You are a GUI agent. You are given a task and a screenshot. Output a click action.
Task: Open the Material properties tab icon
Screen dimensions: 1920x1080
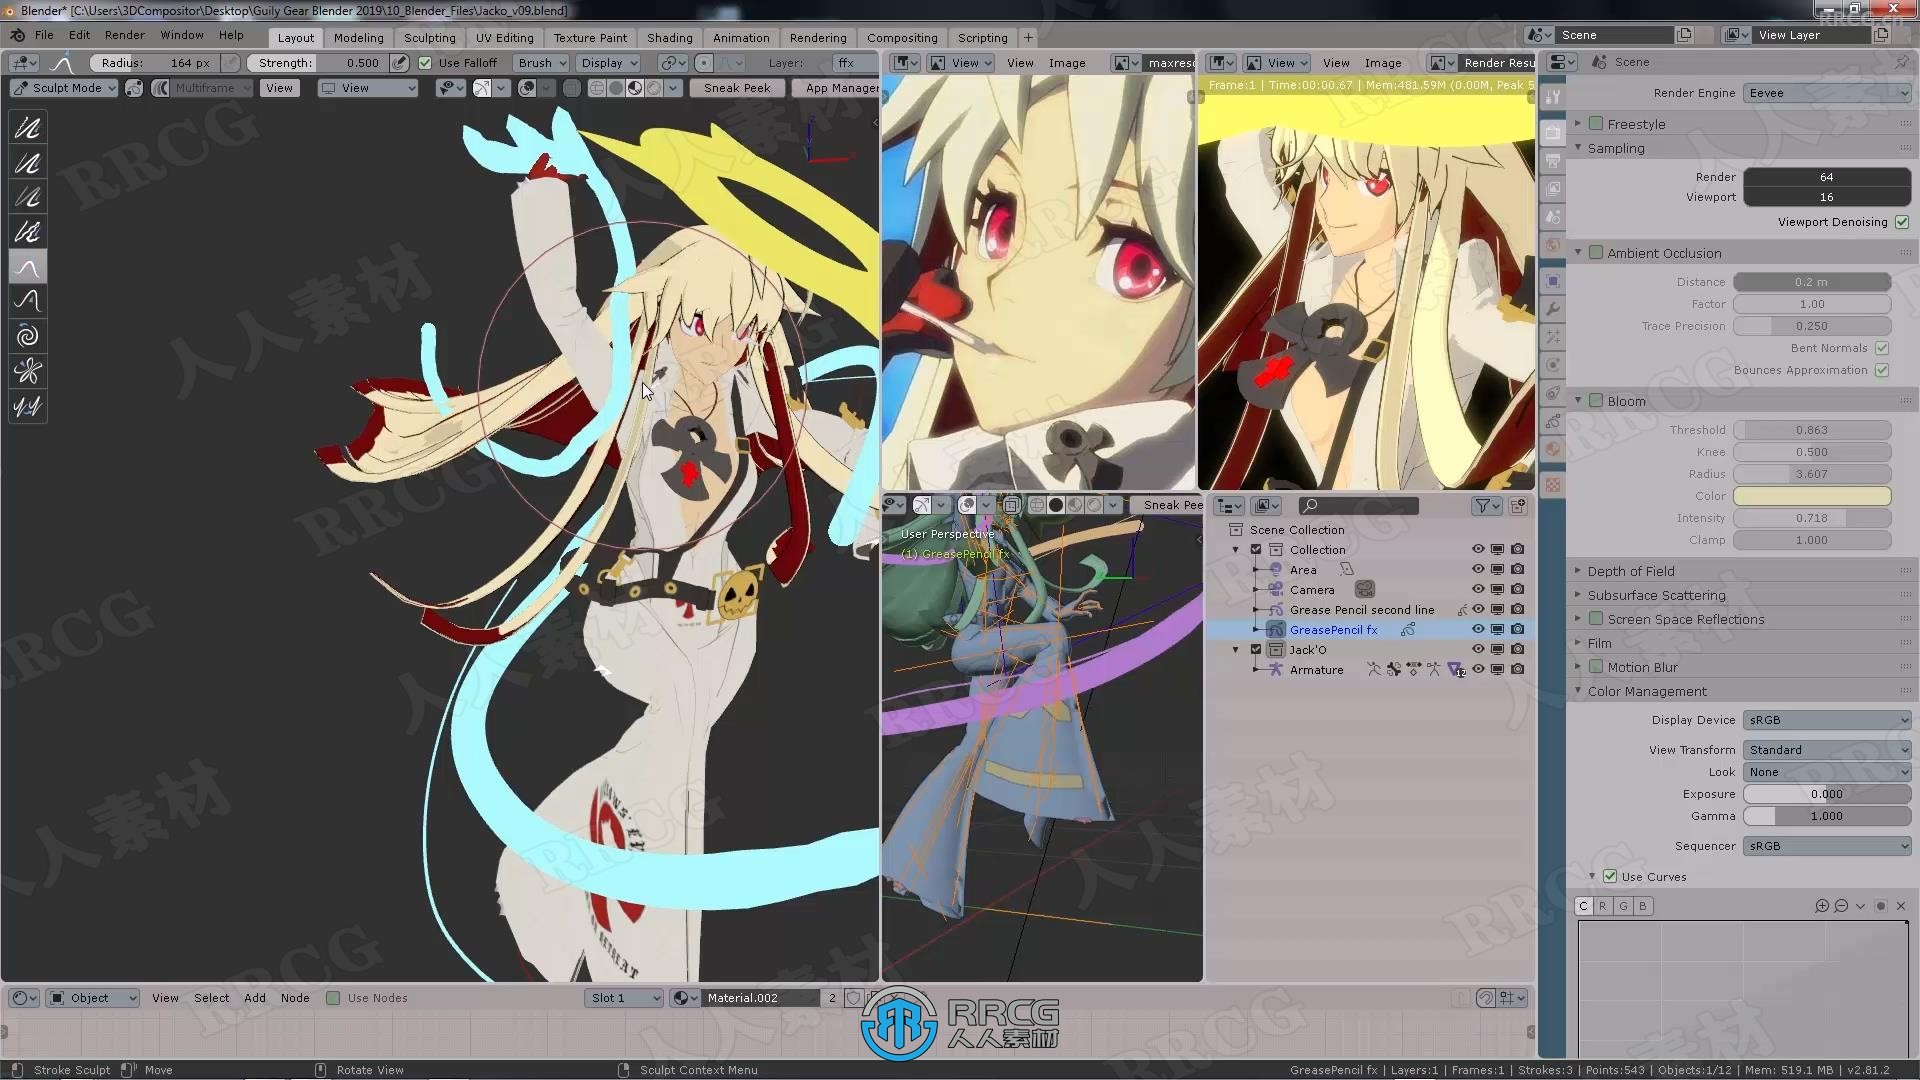[x=1553, y=449]
